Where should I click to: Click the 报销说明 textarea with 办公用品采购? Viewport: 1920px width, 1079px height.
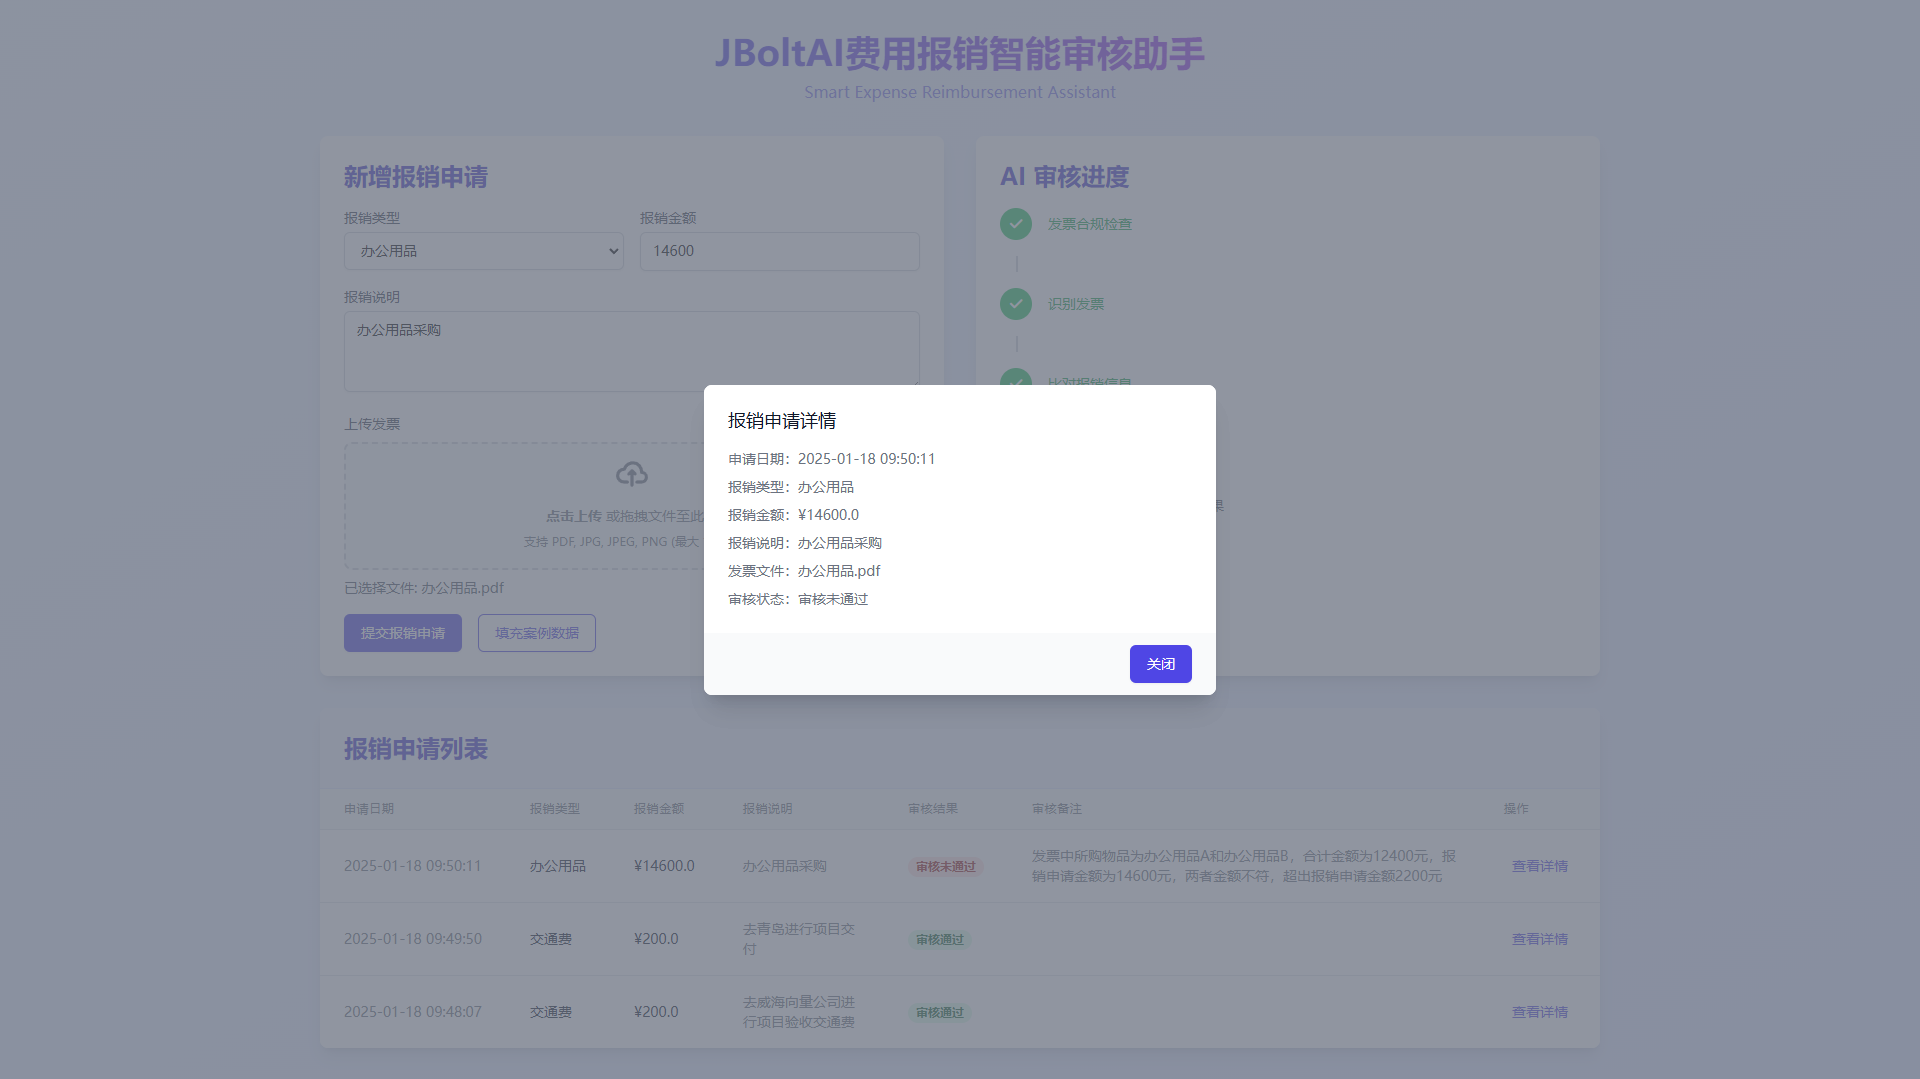coord(632,351)
